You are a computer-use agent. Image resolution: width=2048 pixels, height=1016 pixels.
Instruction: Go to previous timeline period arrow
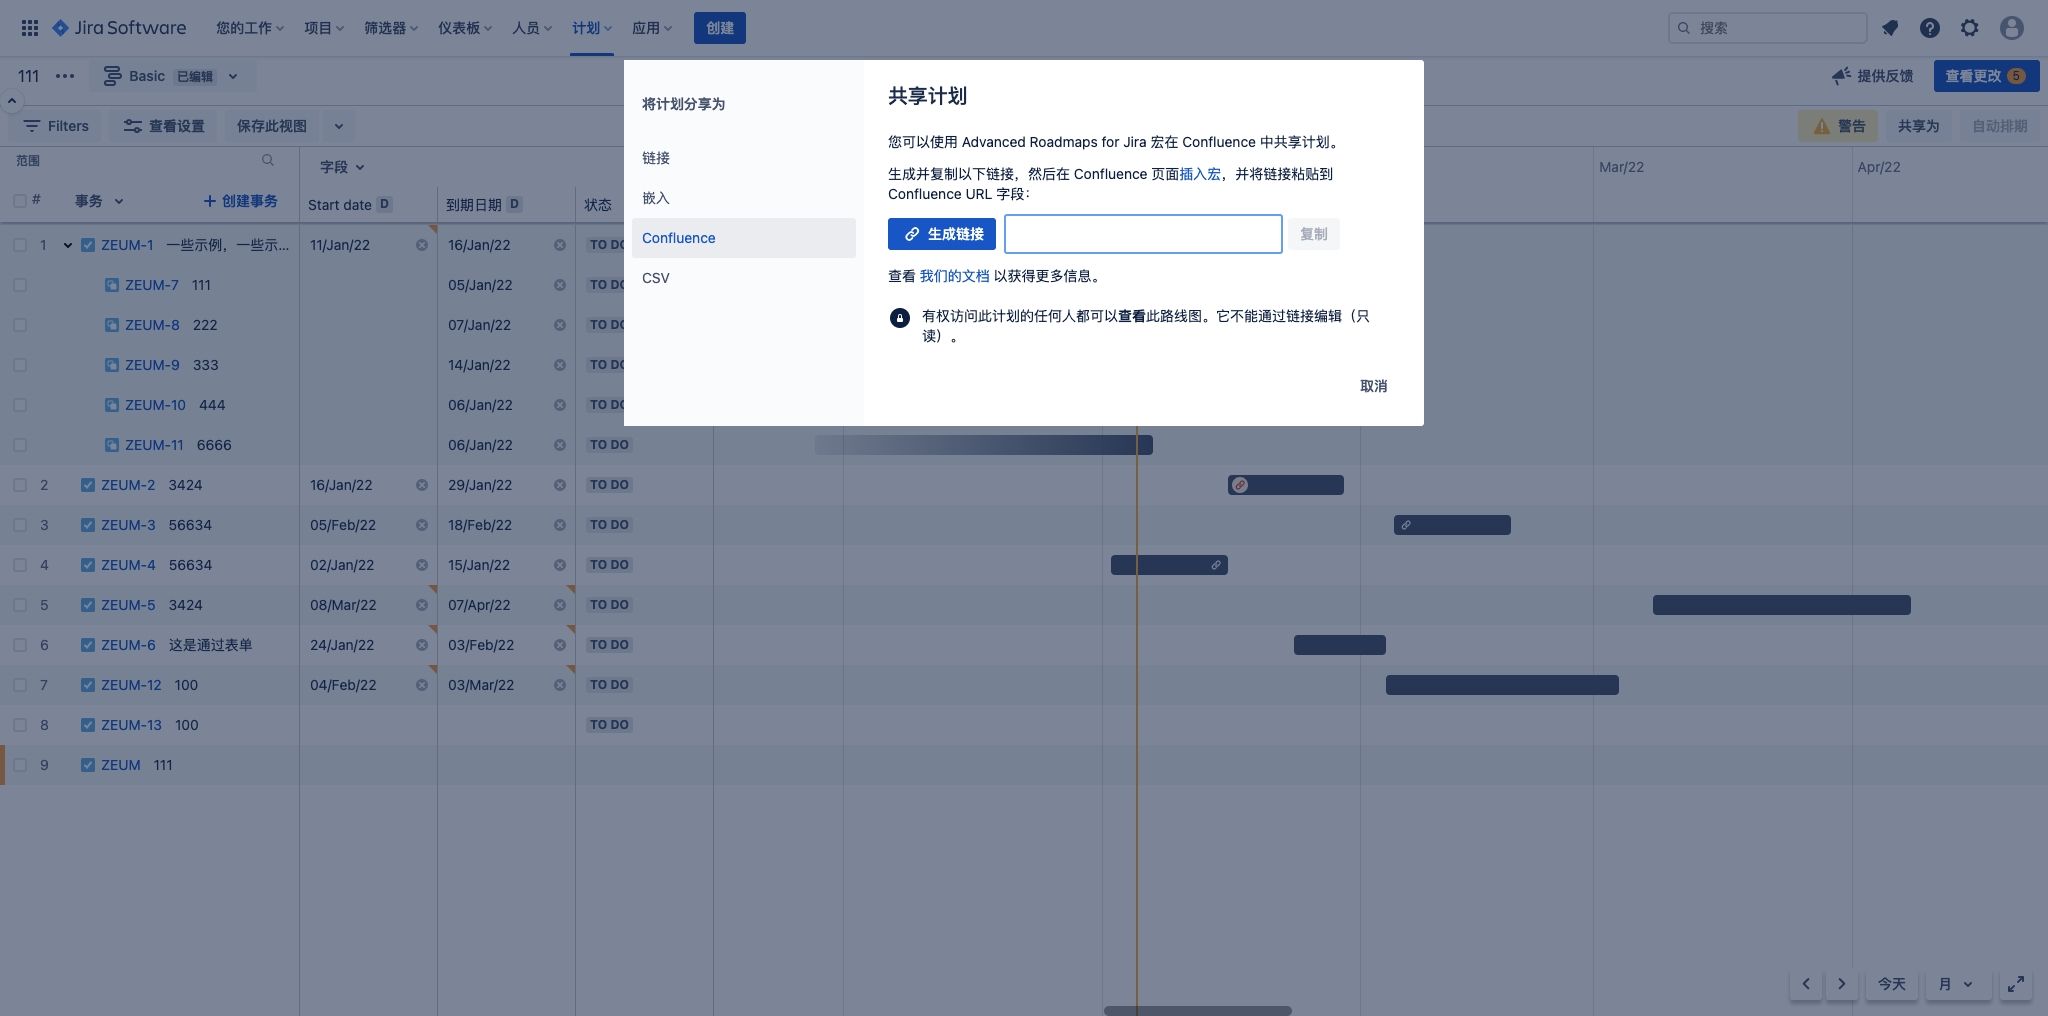pos(1806,984)
